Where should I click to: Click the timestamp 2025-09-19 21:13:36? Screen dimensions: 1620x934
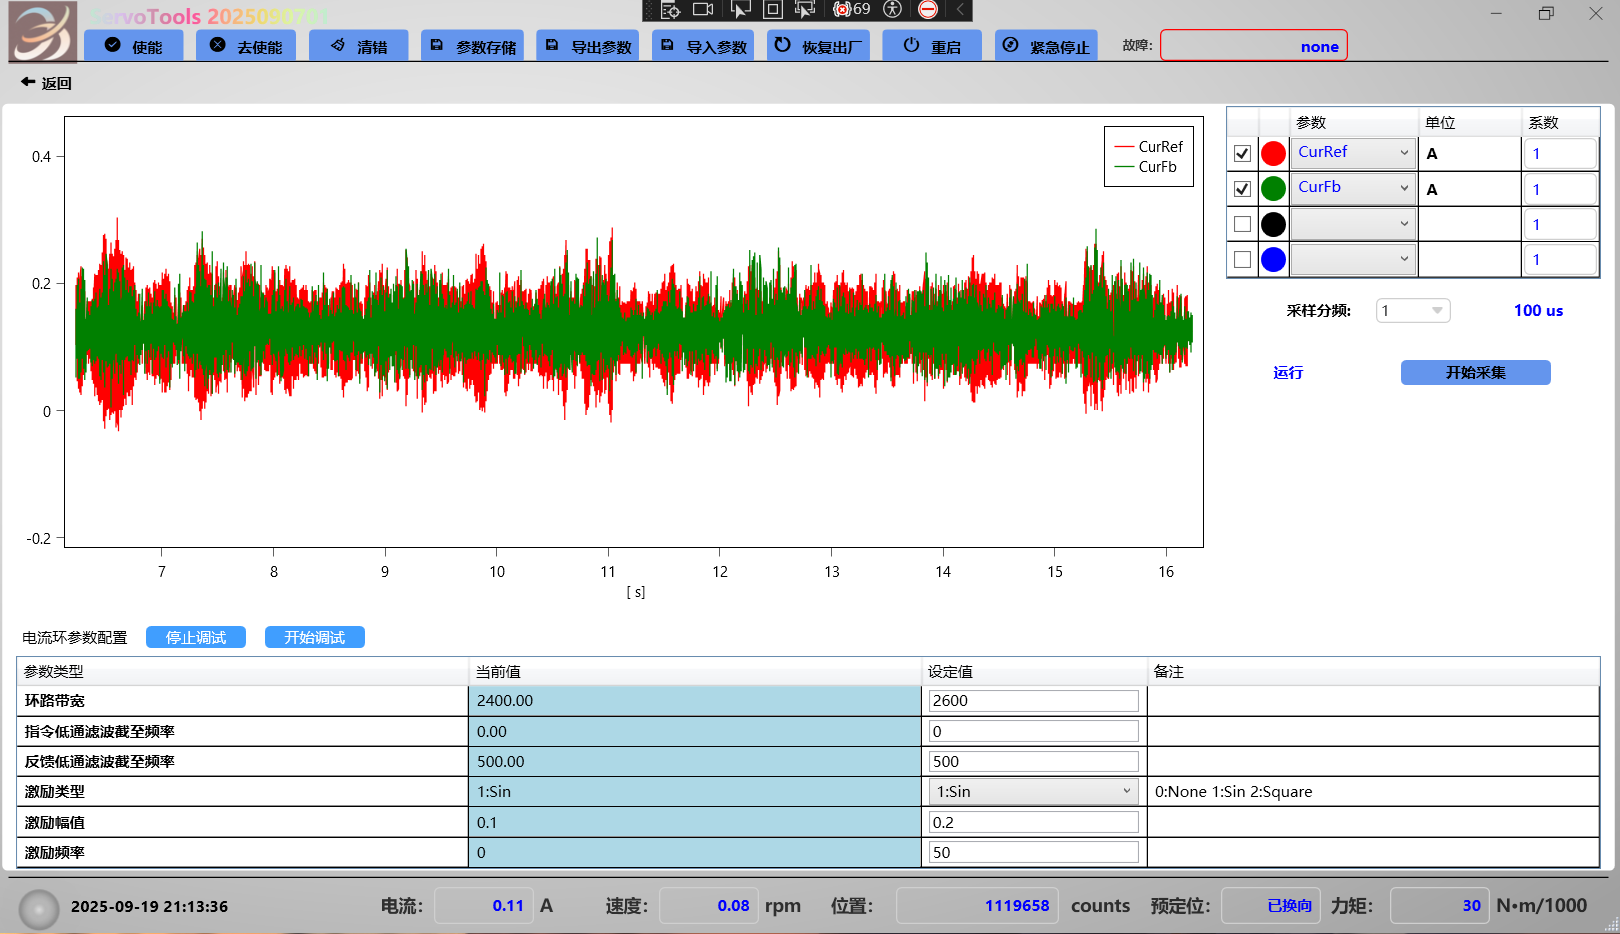click(149, 907)
